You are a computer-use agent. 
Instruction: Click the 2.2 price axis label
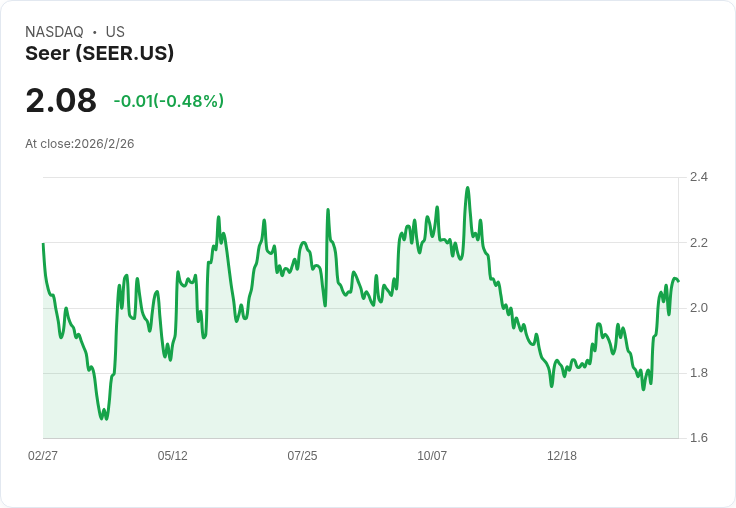pyautogui.click(x=698, y=243)
